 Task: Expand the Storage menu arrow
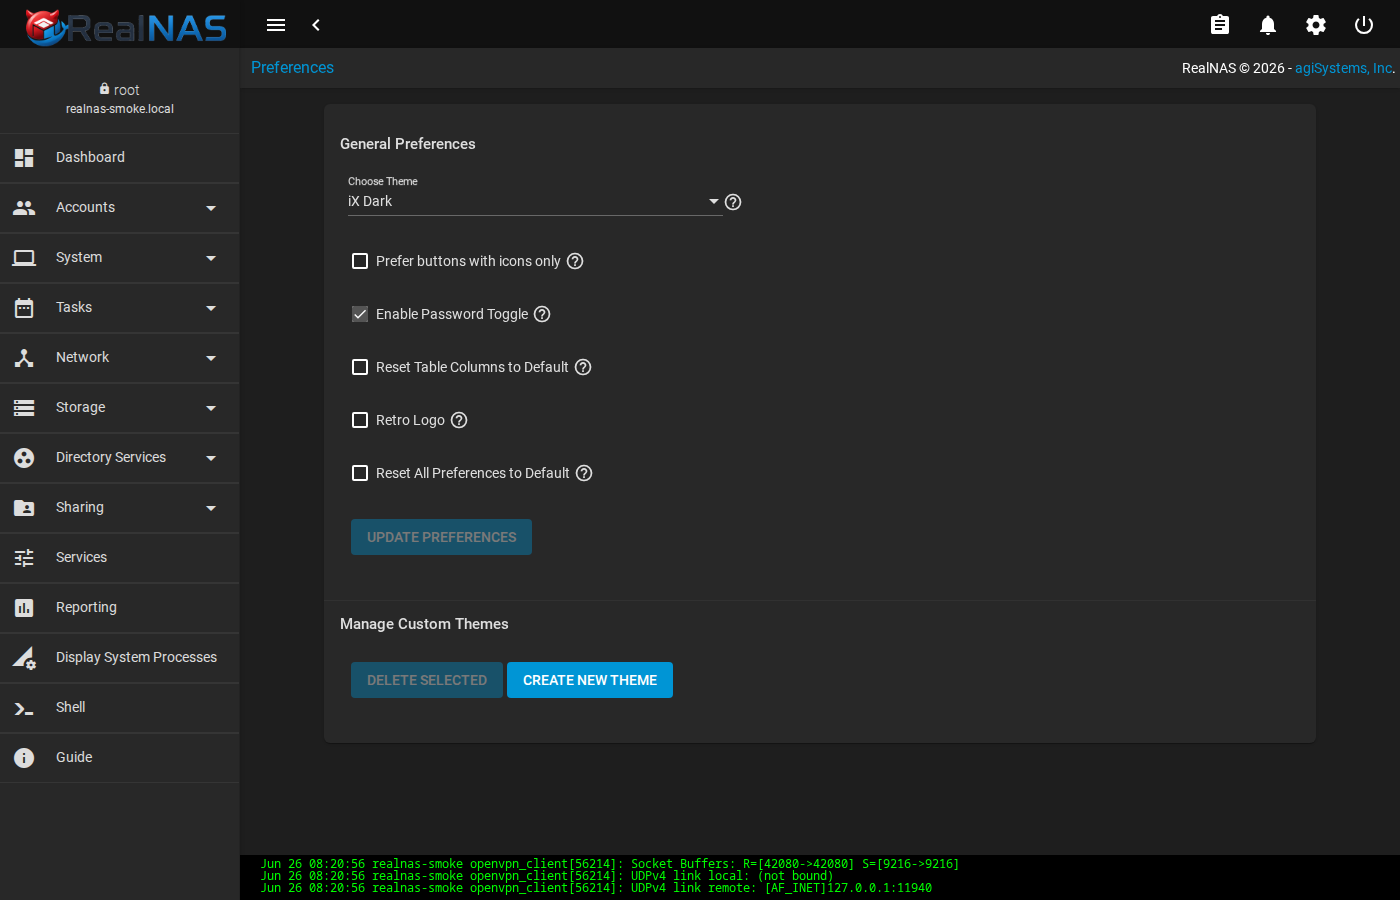tap(211, 408)
